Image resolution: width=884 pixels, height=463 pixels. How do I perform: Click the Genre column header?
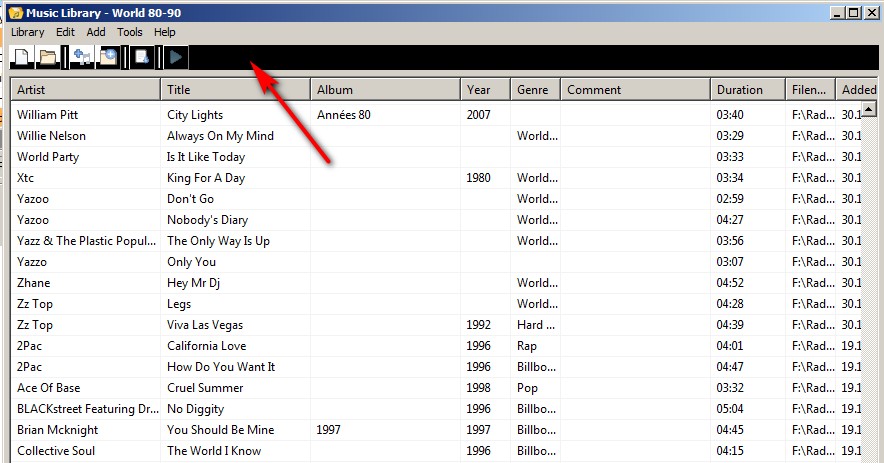[x=535, y=90]
